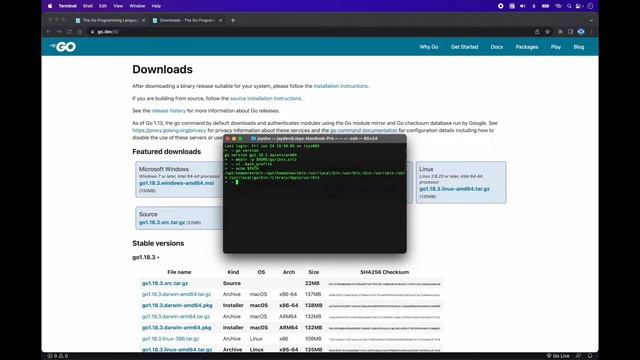Open the View menu
Image resolution: width=640 pixels, height=360 pixels.
118,6
